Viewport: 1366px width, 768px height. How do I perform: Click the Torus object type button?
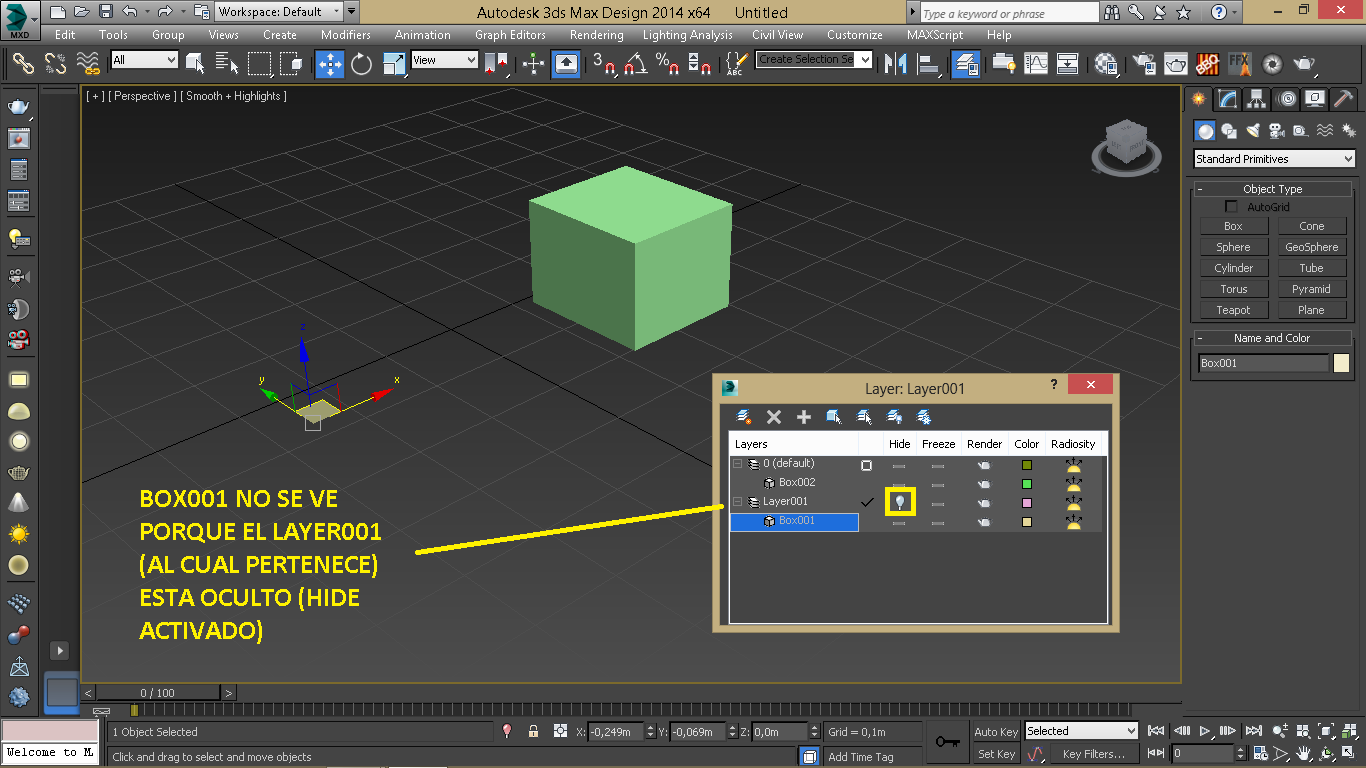[1233, 289]
